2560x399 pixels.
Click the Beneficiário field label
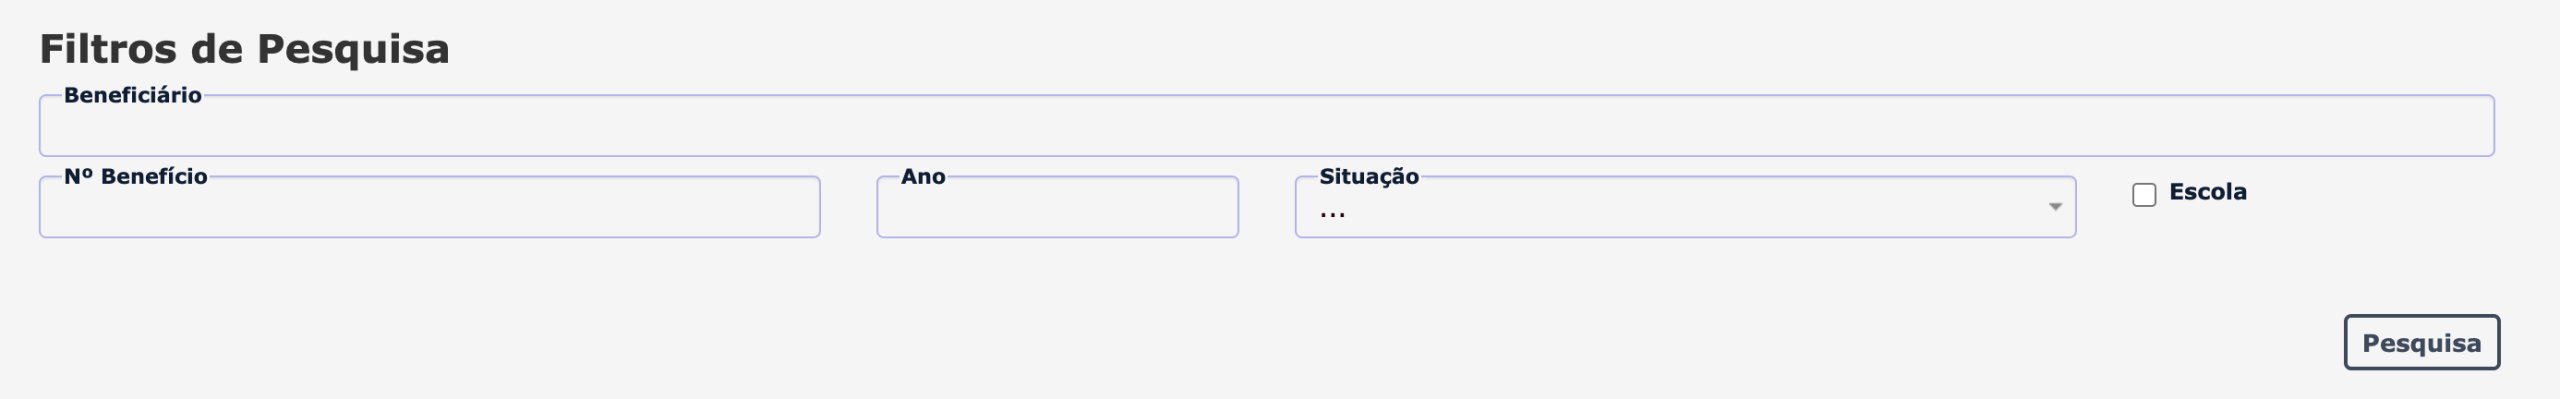[x=133, y=95]
